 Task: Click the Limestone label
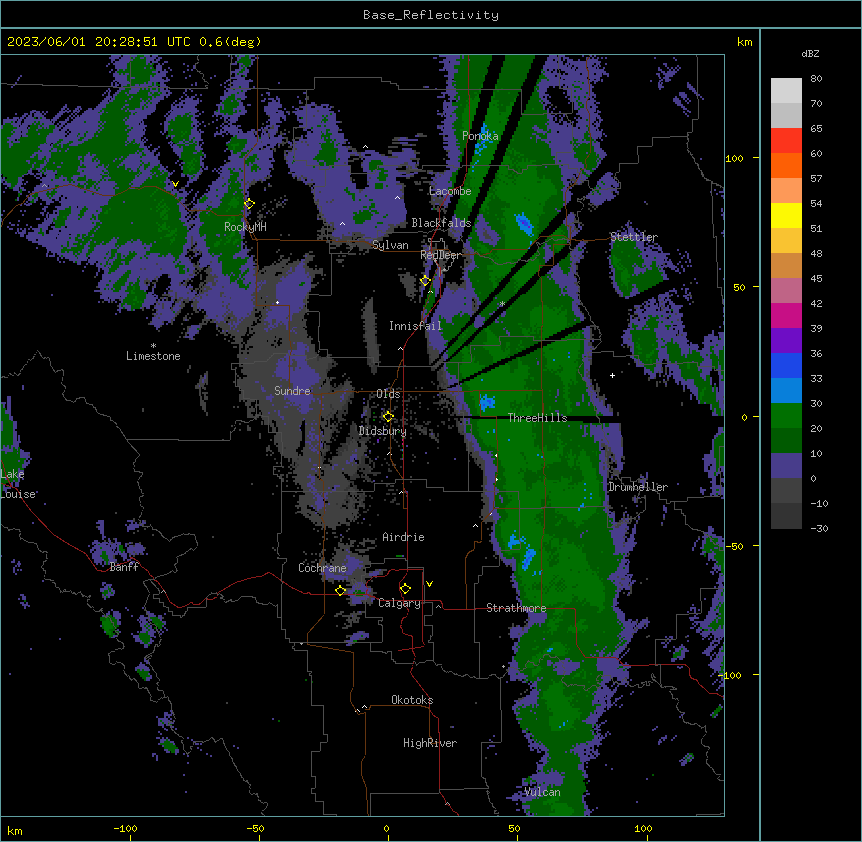(153, 356)
